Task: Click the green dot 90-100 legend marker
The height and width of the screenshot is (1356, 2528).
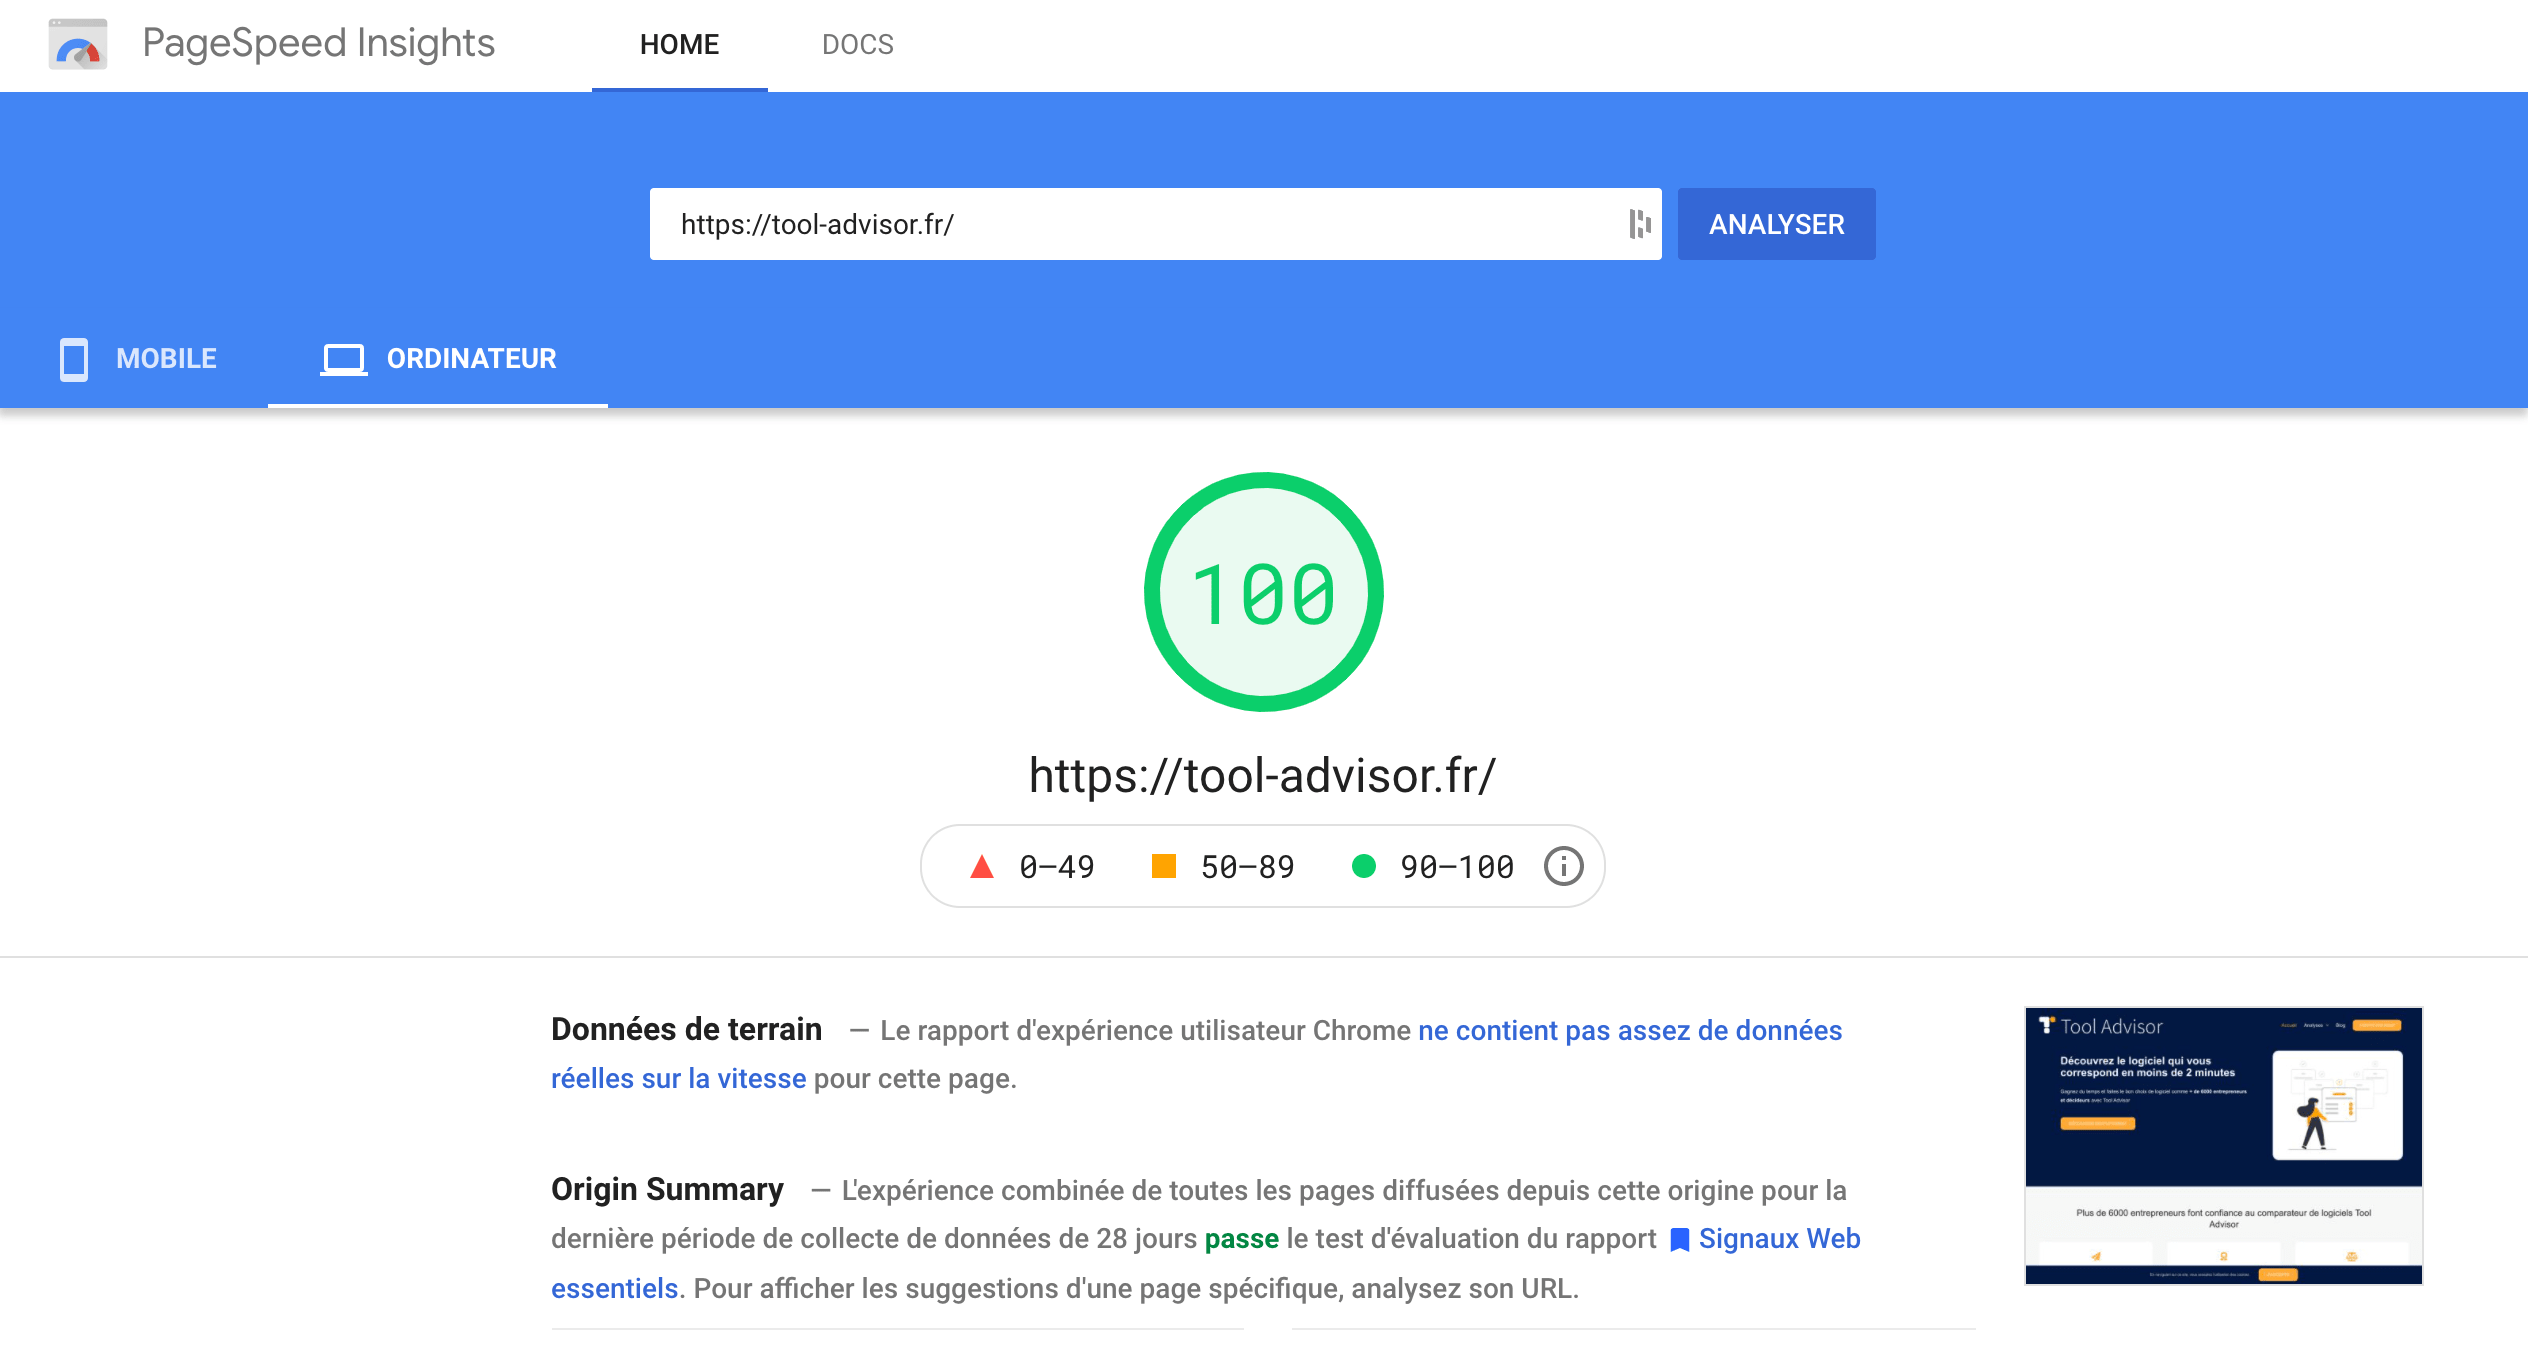Action: pyautogui.click(x=1366, y=866)
